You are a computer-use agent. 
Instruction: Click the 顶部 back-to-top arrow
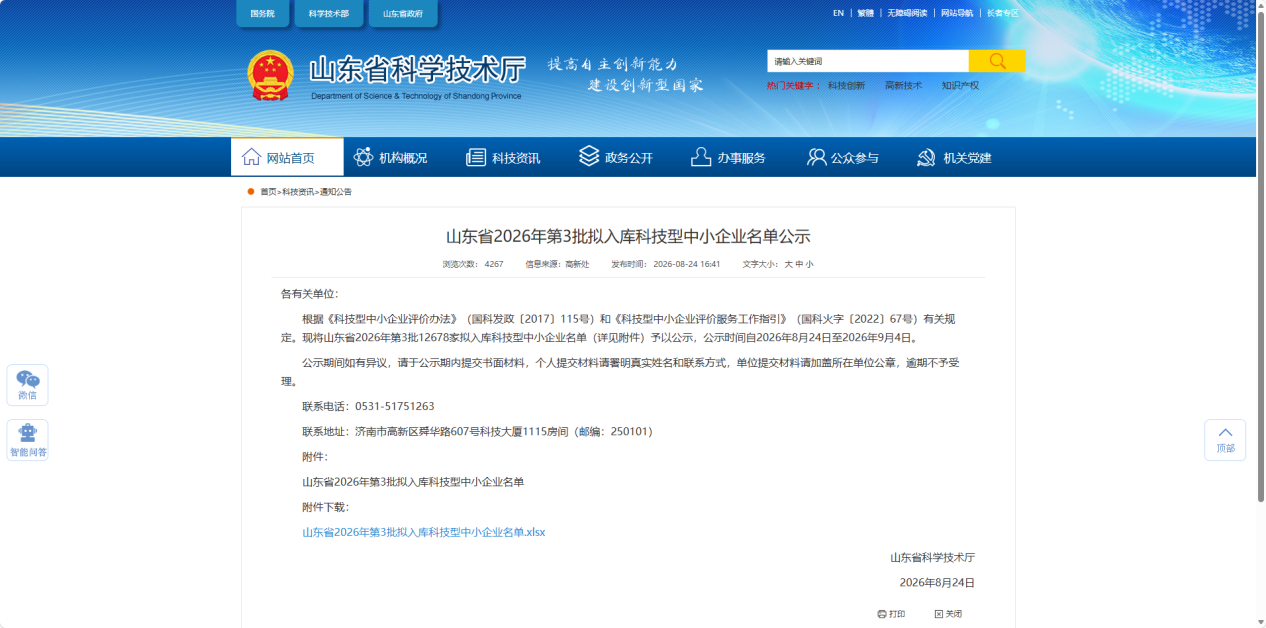click(1225, 440)
